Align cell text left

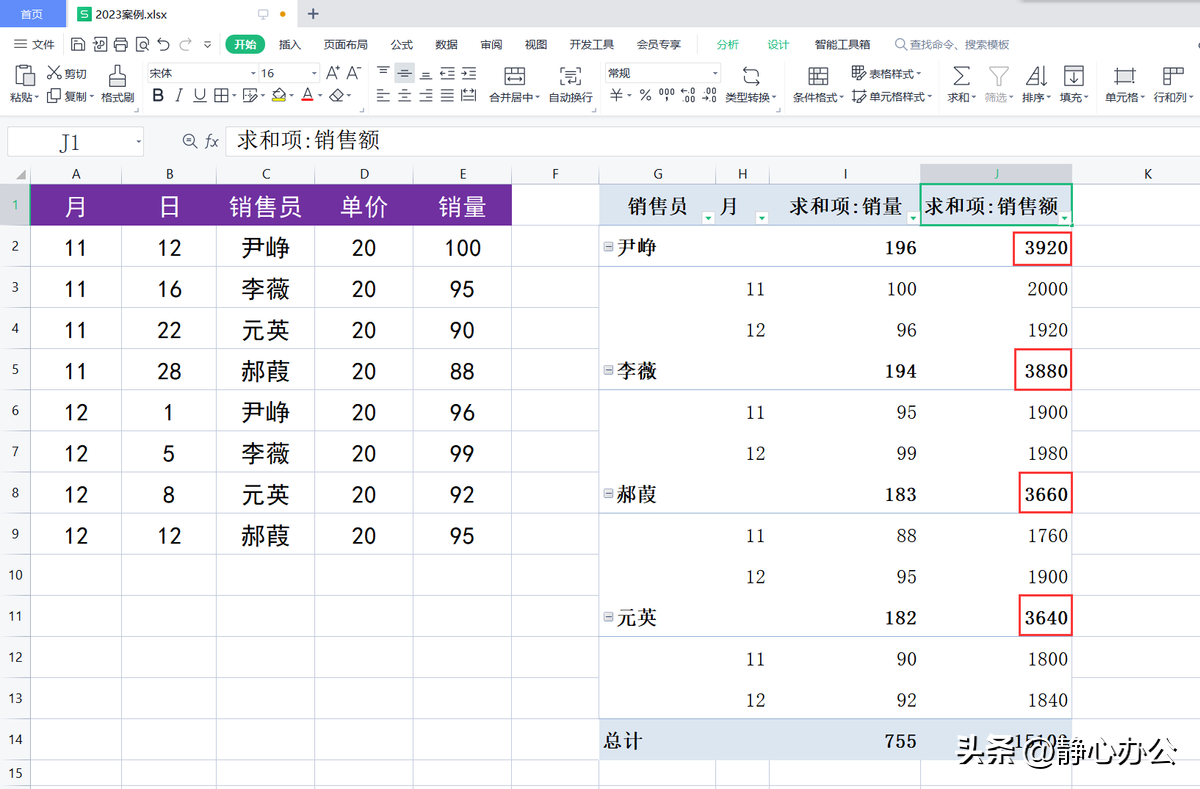[x=383, y=95]
